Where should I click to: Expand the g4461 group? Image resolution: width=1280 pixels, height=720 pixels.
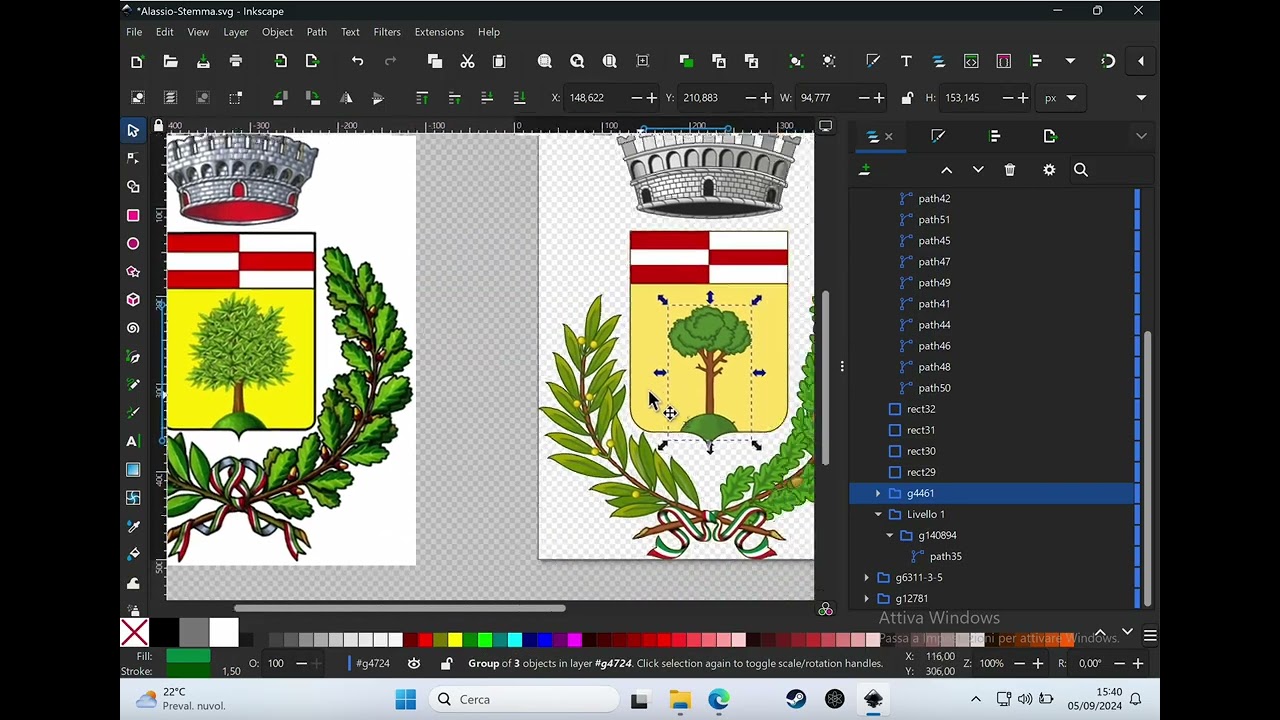(x=878, y=493)
